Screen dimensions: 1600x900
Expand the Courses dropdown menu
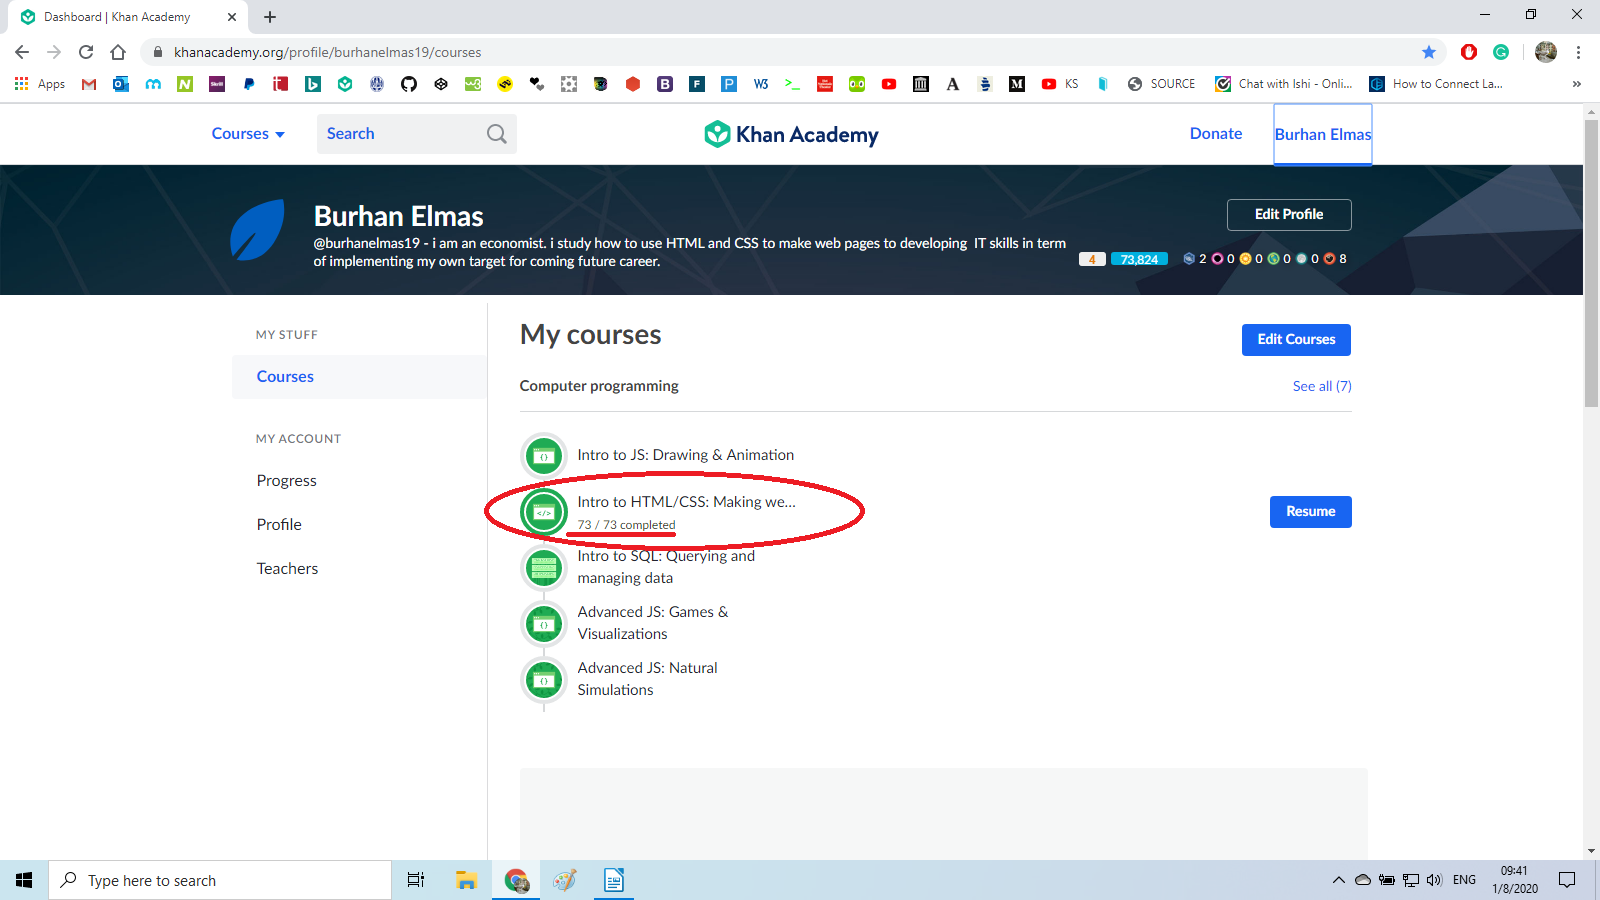coord(248,134)
